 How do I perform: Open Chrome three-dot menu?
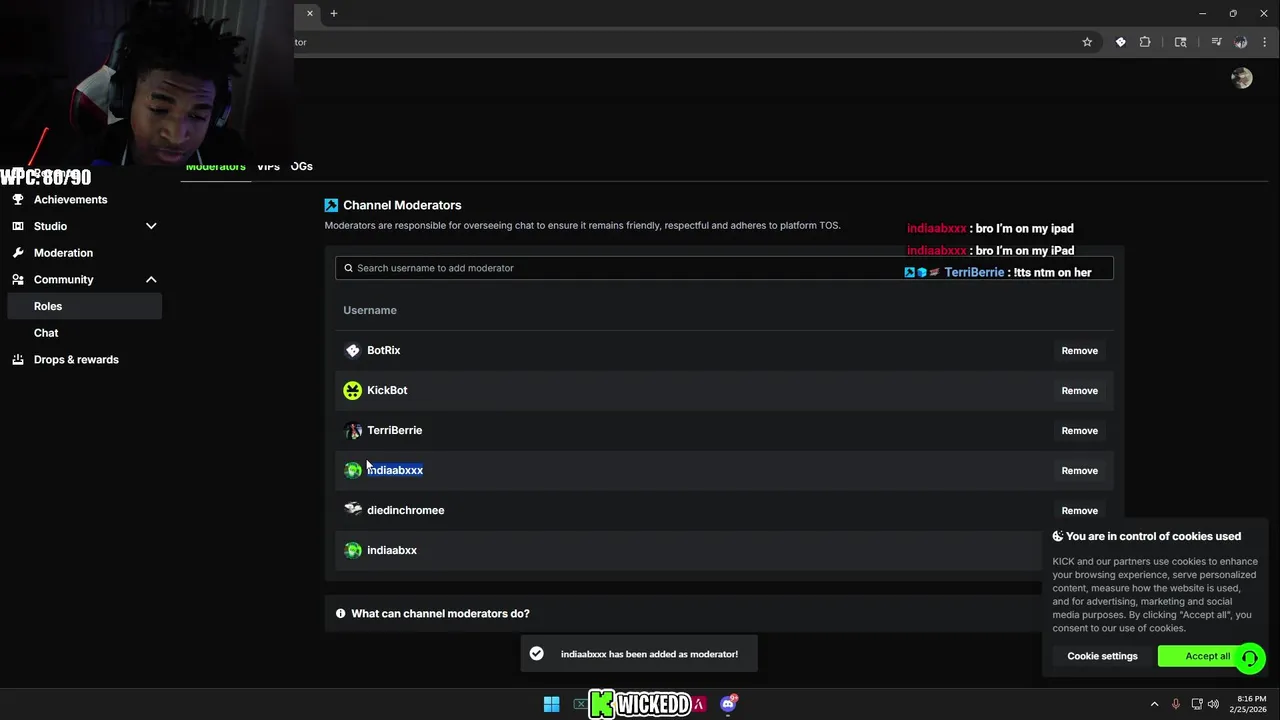[x=1264, y=42]
